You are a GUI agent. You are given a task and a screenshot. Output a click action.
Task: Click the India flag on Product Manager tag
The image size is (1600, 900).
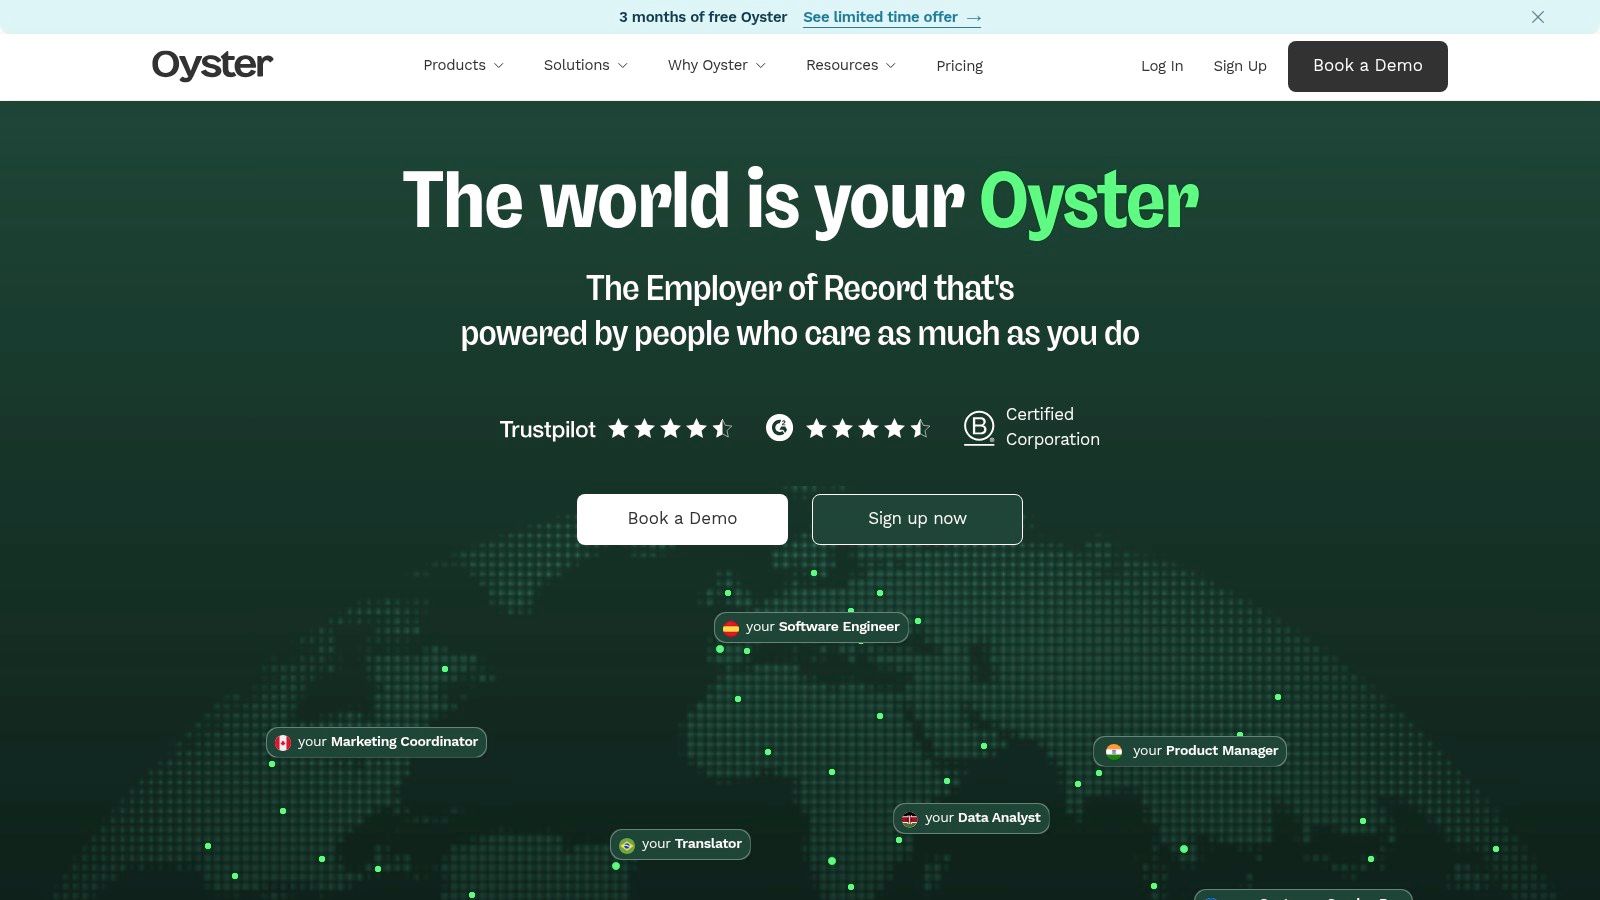[x=1114, y=751]
